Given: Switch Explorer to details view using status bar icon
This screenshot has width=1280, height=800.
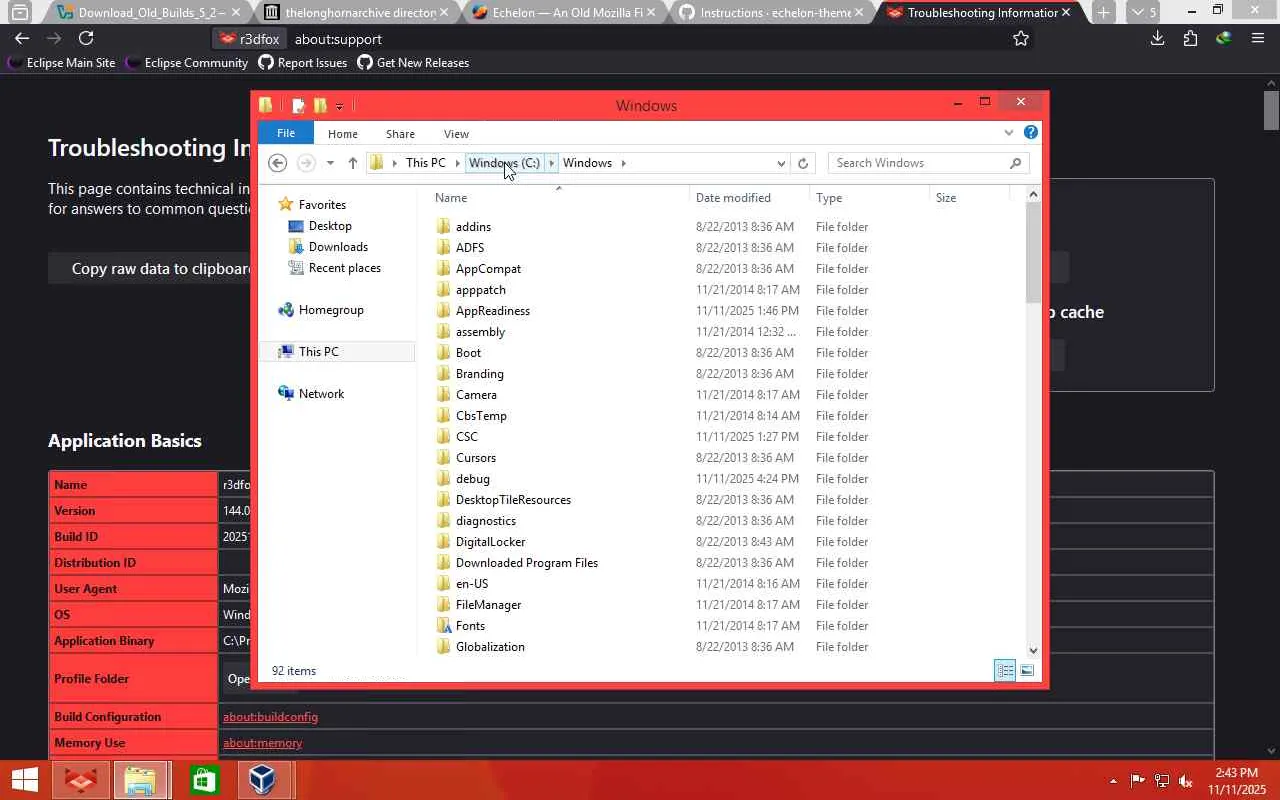Looking at the screenshot, I should pos(1005,670).
